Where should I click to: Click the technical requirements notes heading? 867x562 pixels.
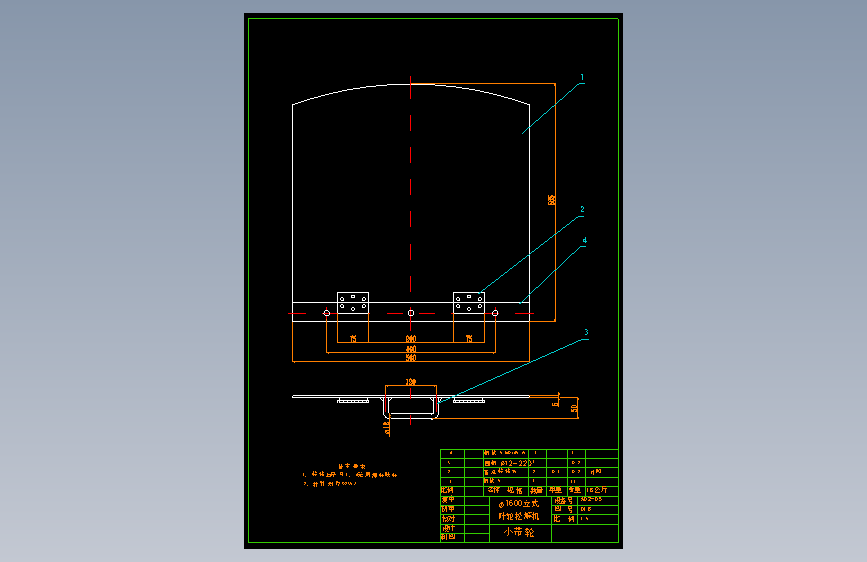pyautogui.click(x=352, y=466)
